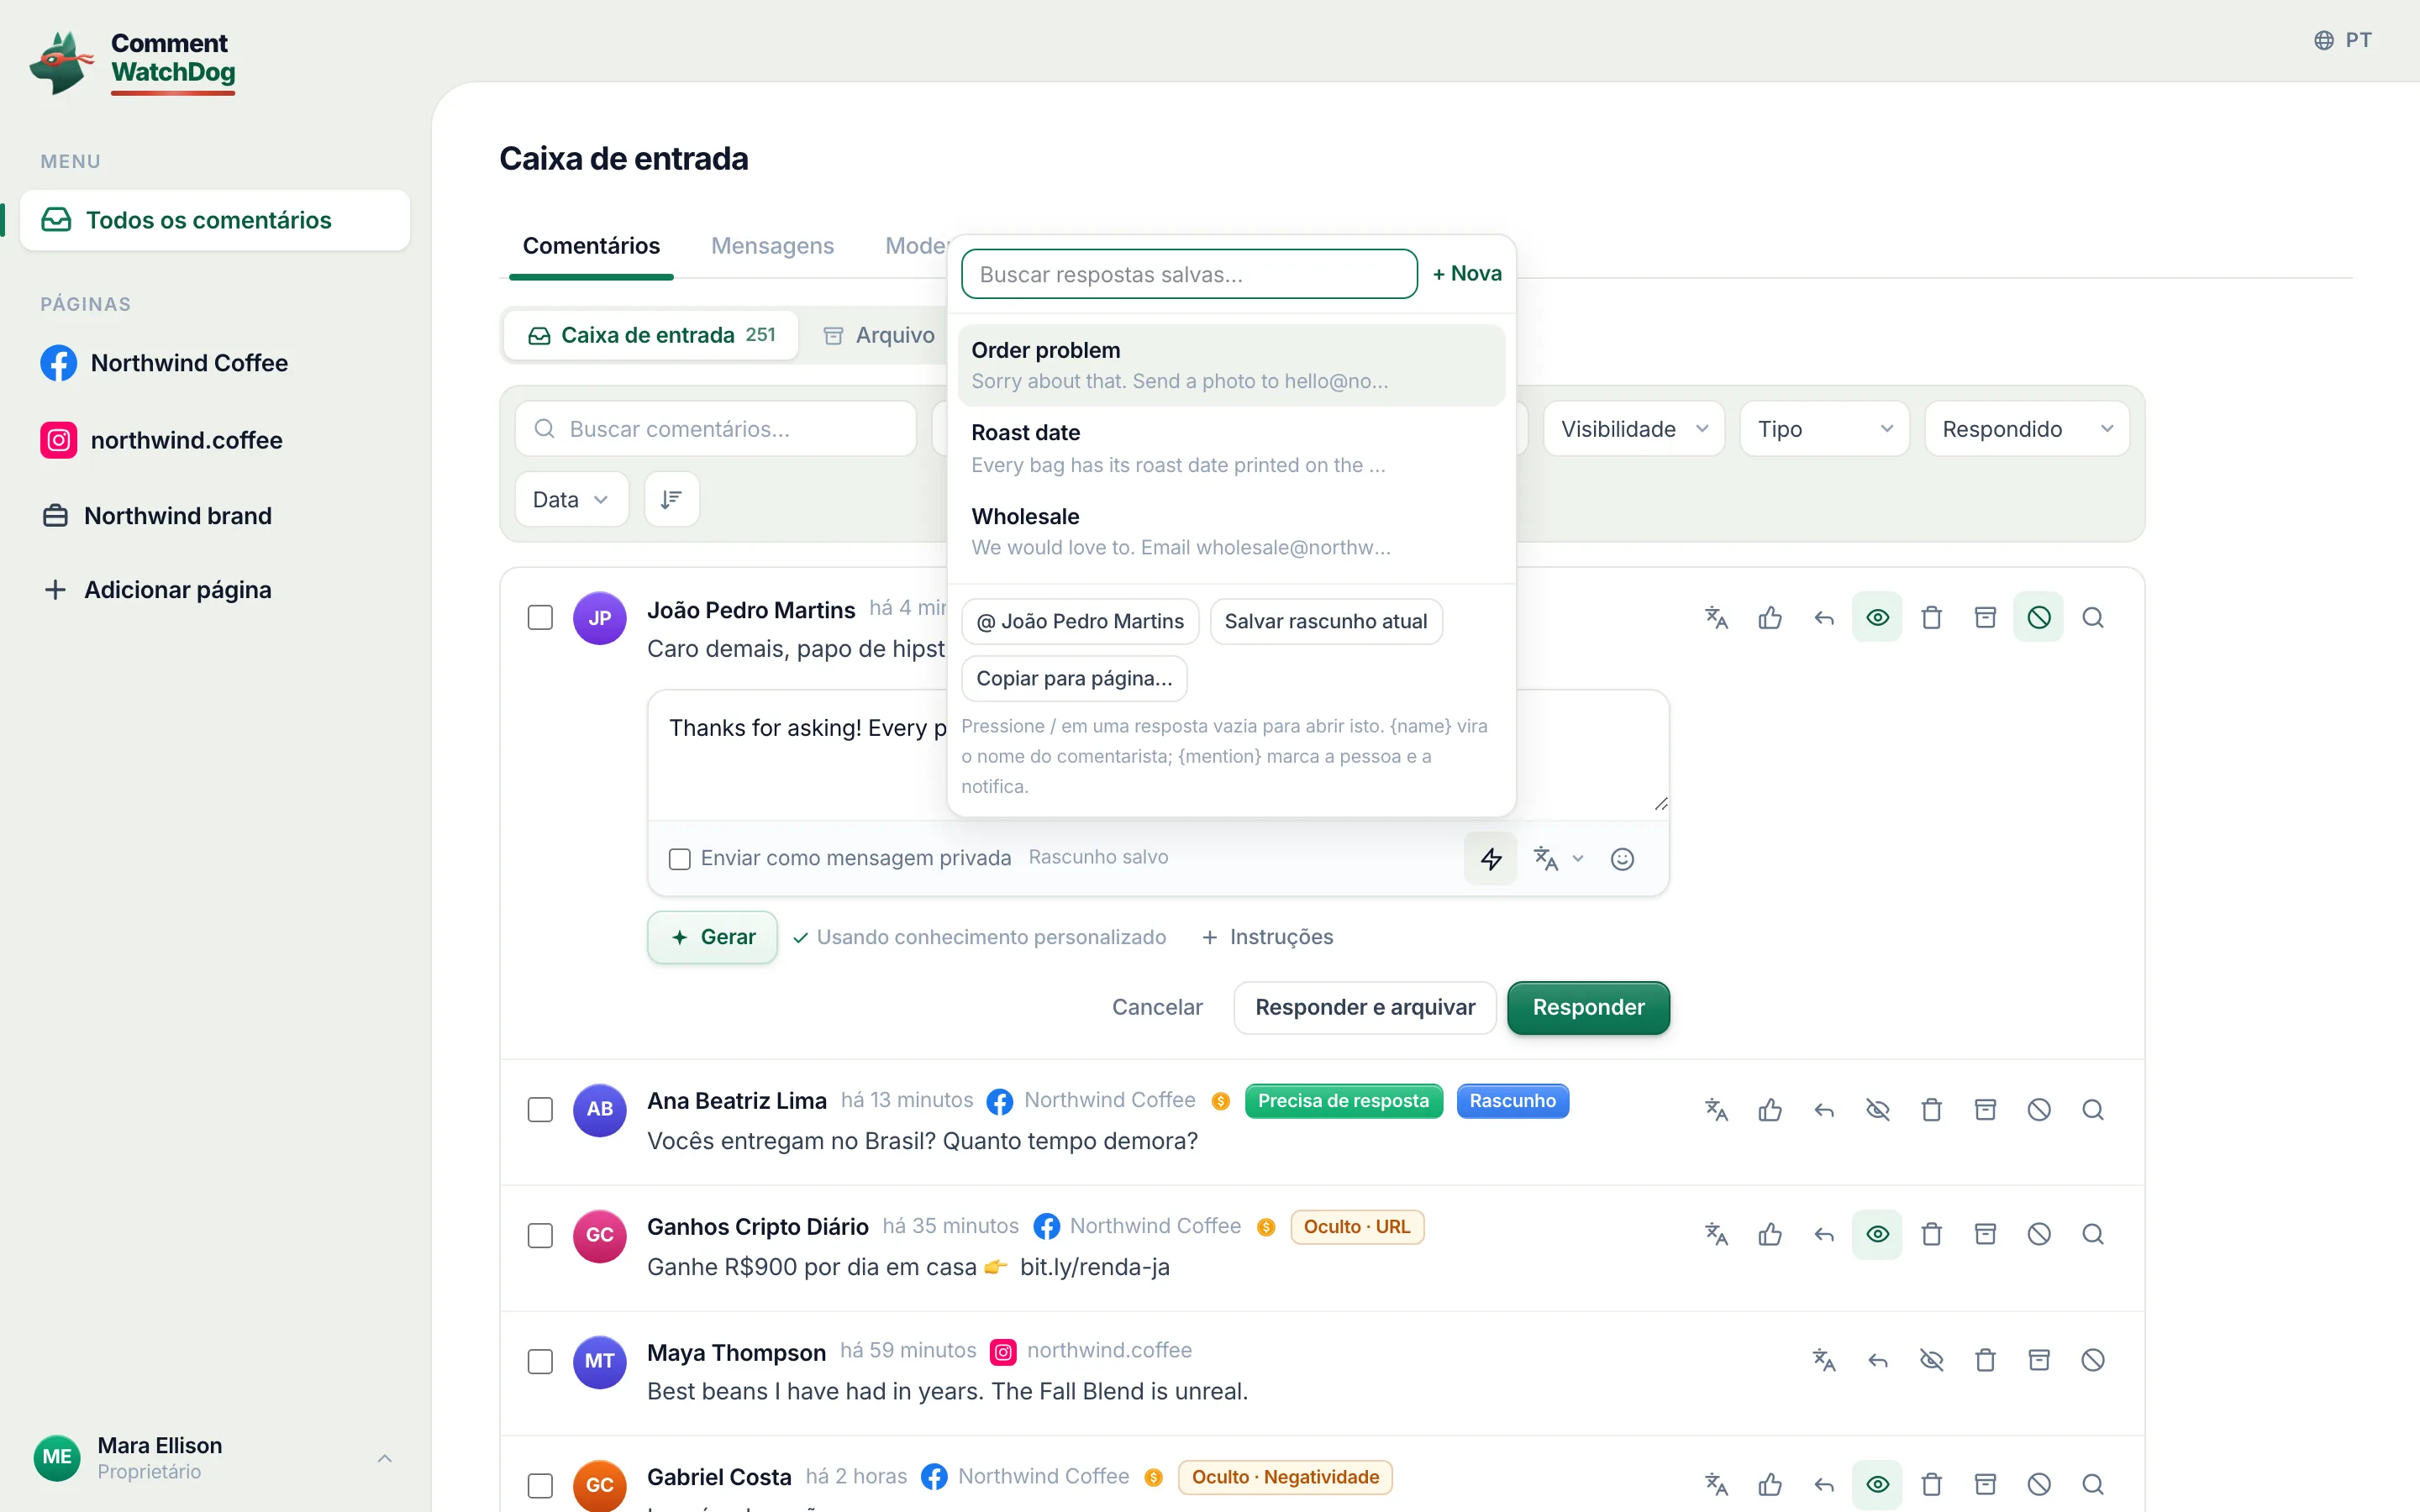The image size is (2420, 1512).
Task: Open emoji picker in reply box
Action: tap(1622, 858)
